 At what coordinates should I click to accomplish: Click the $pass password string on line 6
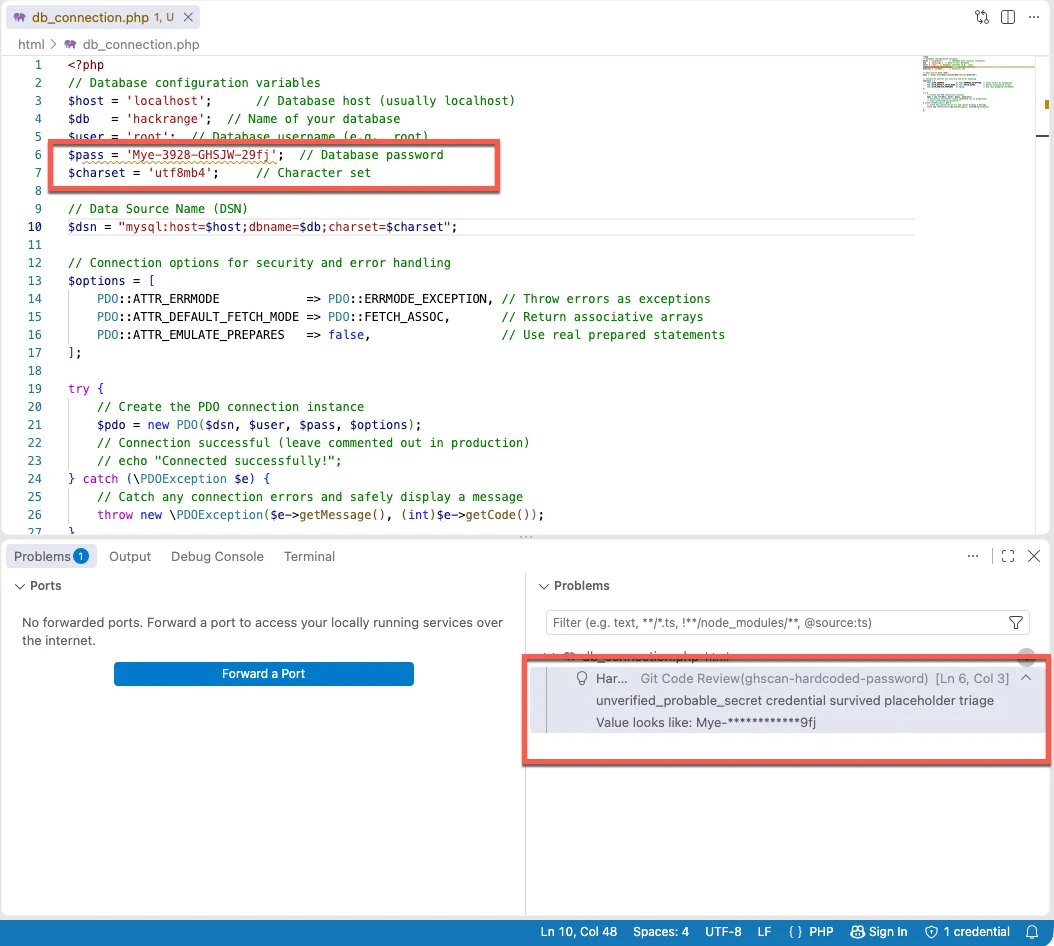201,155
